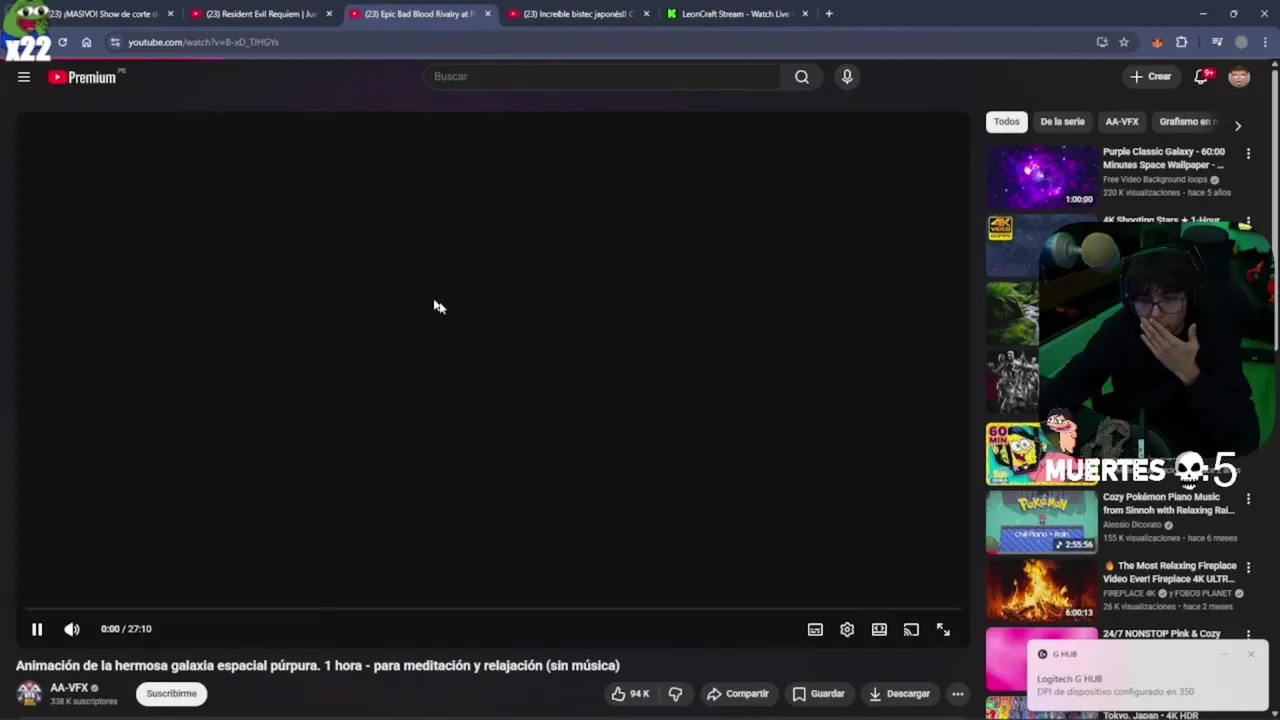The width and height of the screenshot is (1280, 720).
Task: Click the search magnifier button
Action: tap(802, 77)
